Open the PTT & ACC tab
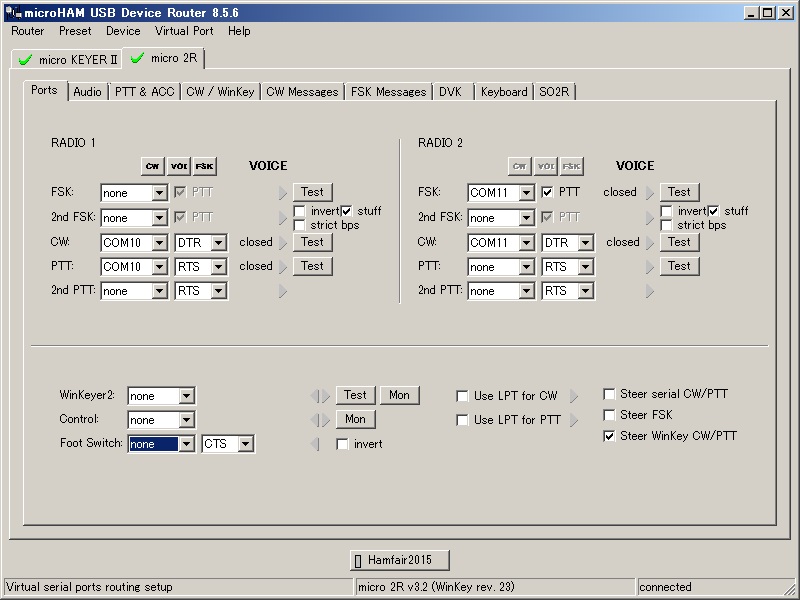Screen dimensions: 800x600 pos(144,92)
